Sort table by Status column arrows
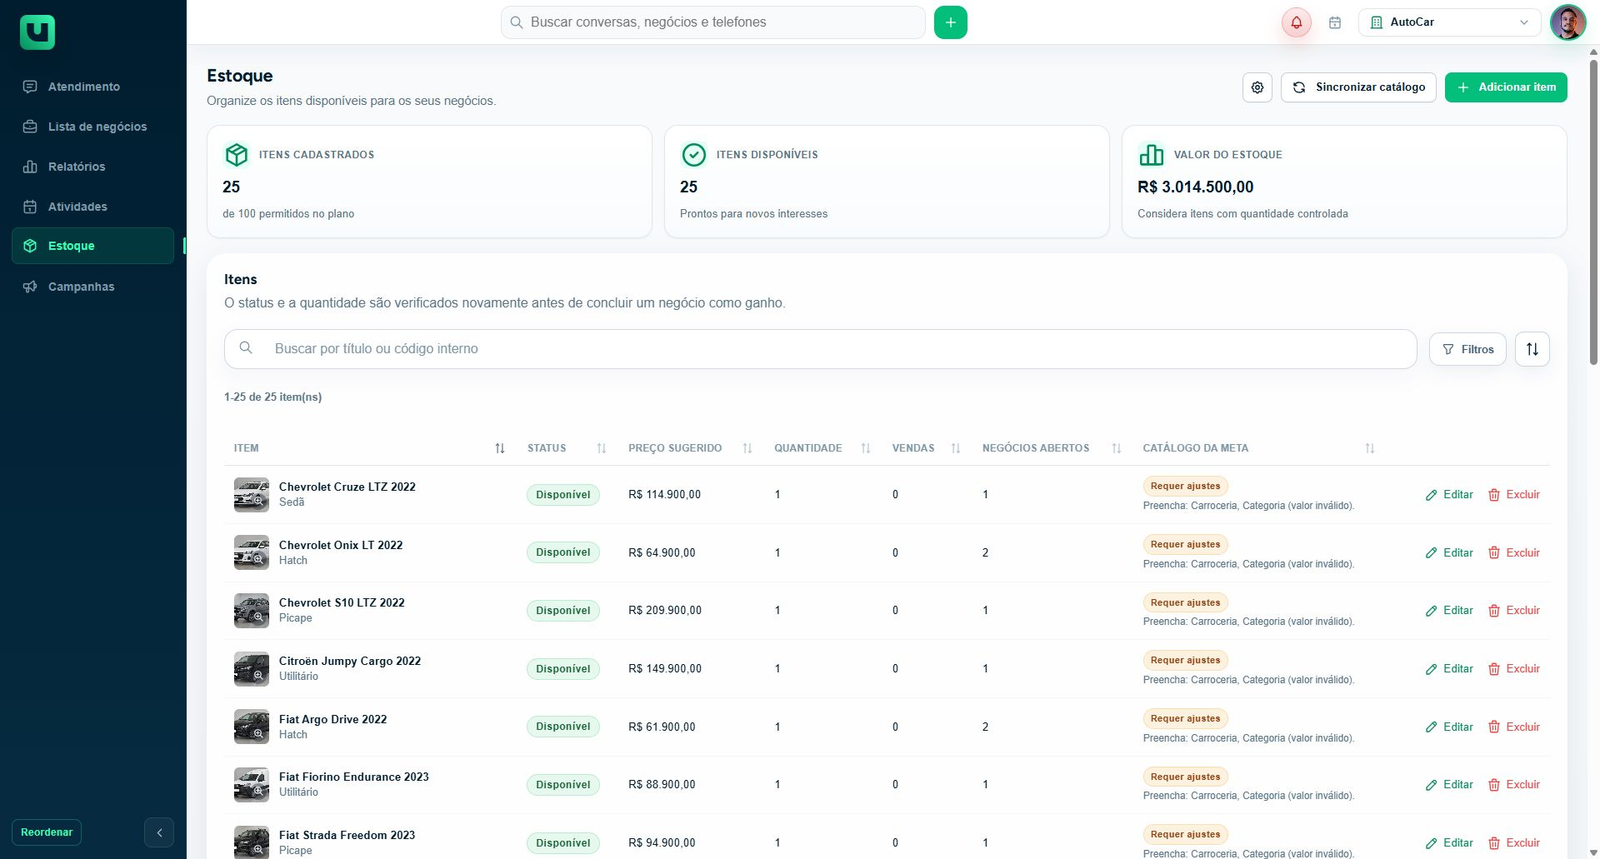This screenshot has width=1600, height=859. [x=601, y=448]
